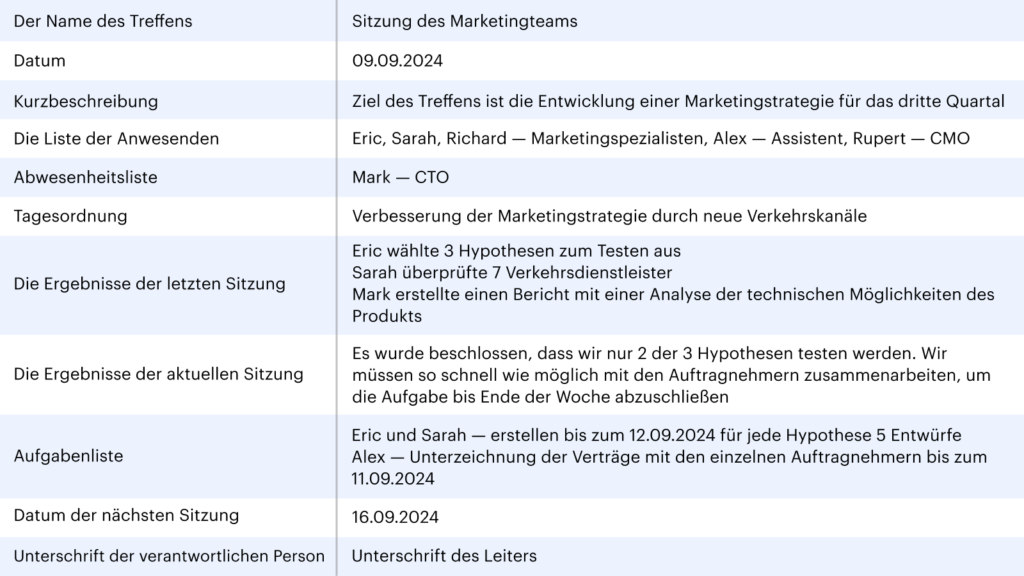Click 'Die Ergebnisse der letzten Sitzung' label

click(x=150, y=284)
